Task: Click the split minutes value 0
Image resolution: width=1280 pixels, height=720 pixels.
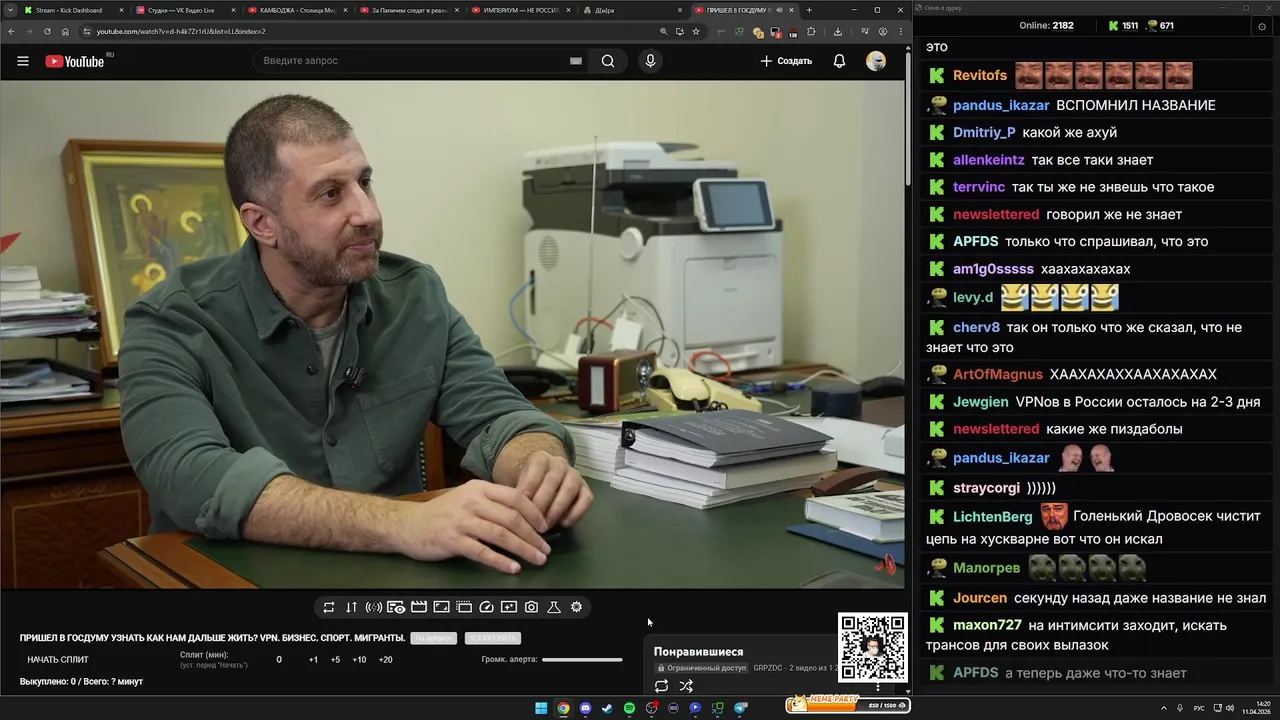Action: [279, 660]
